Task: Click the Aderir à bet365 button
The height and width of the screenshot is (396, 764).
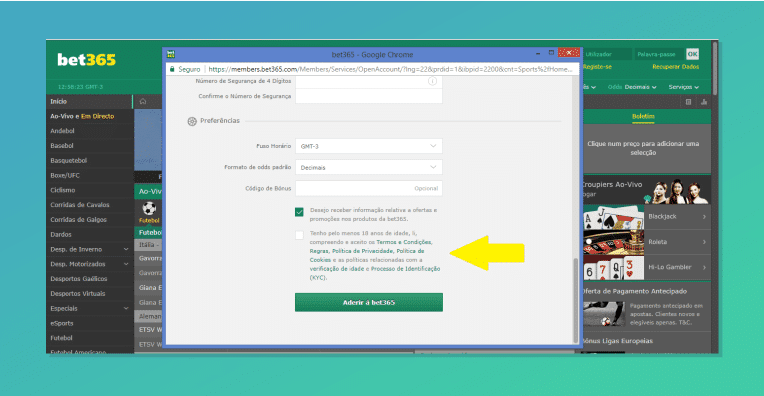Action: (369, 302)
